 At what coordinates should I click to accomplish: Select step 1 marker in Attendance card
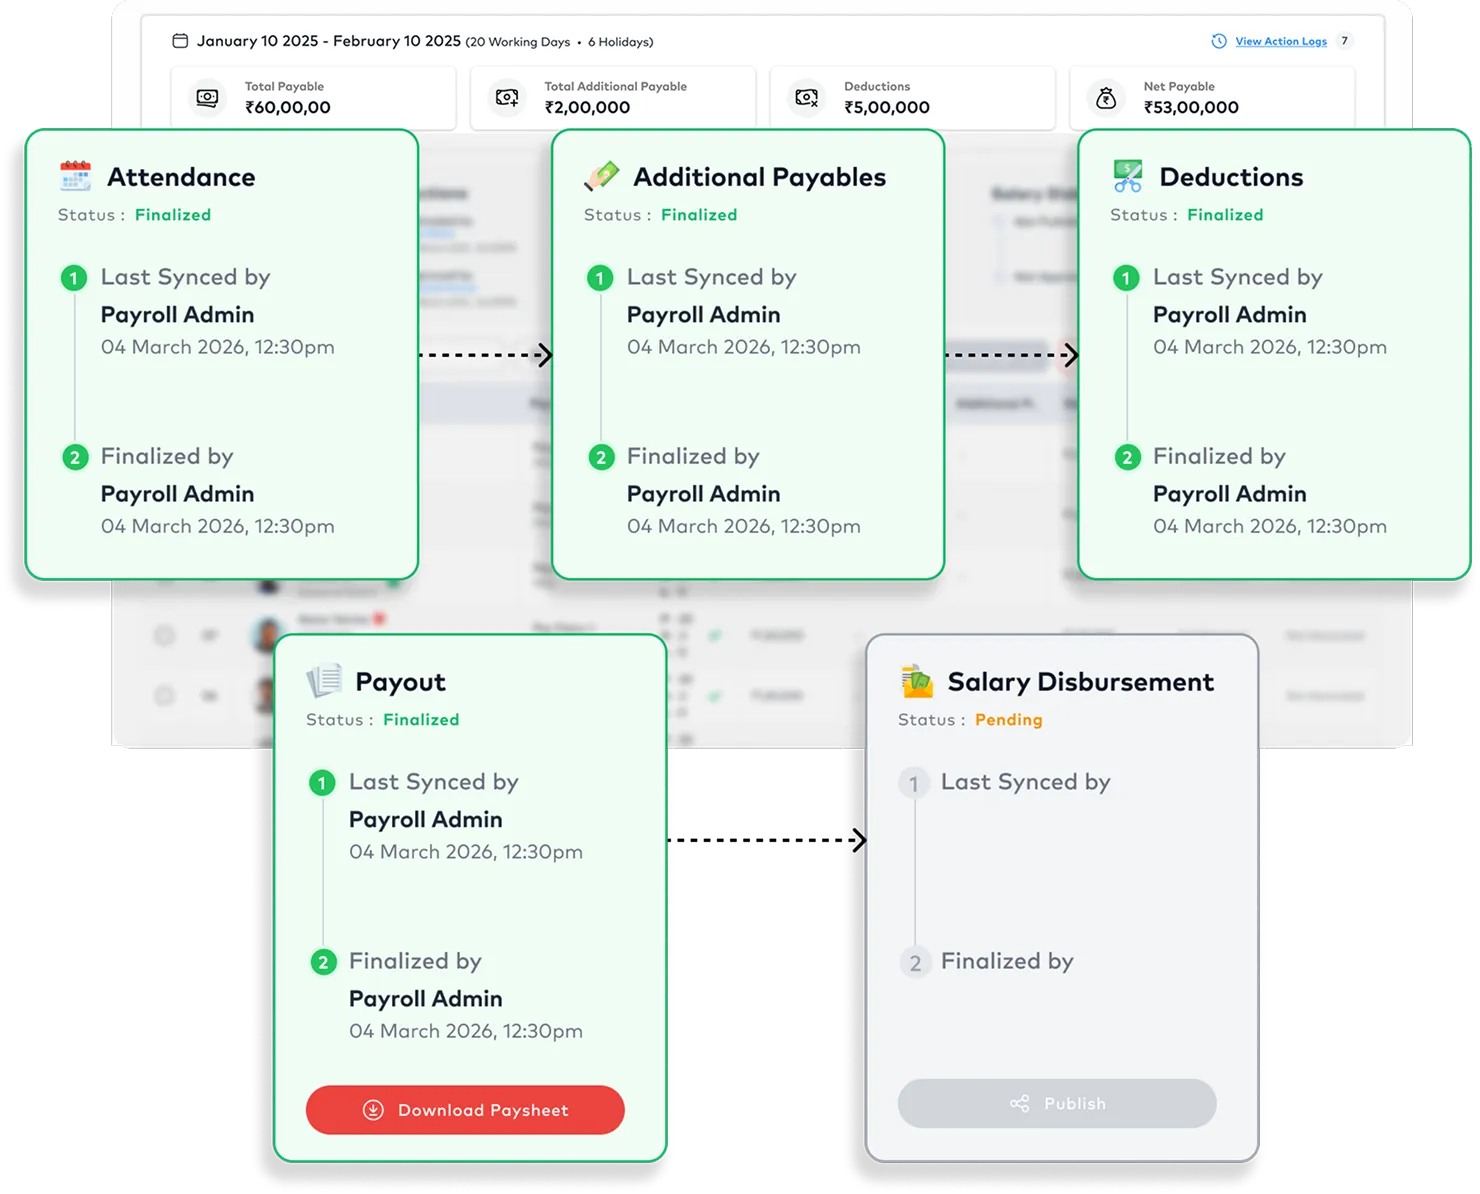point(74,278)
